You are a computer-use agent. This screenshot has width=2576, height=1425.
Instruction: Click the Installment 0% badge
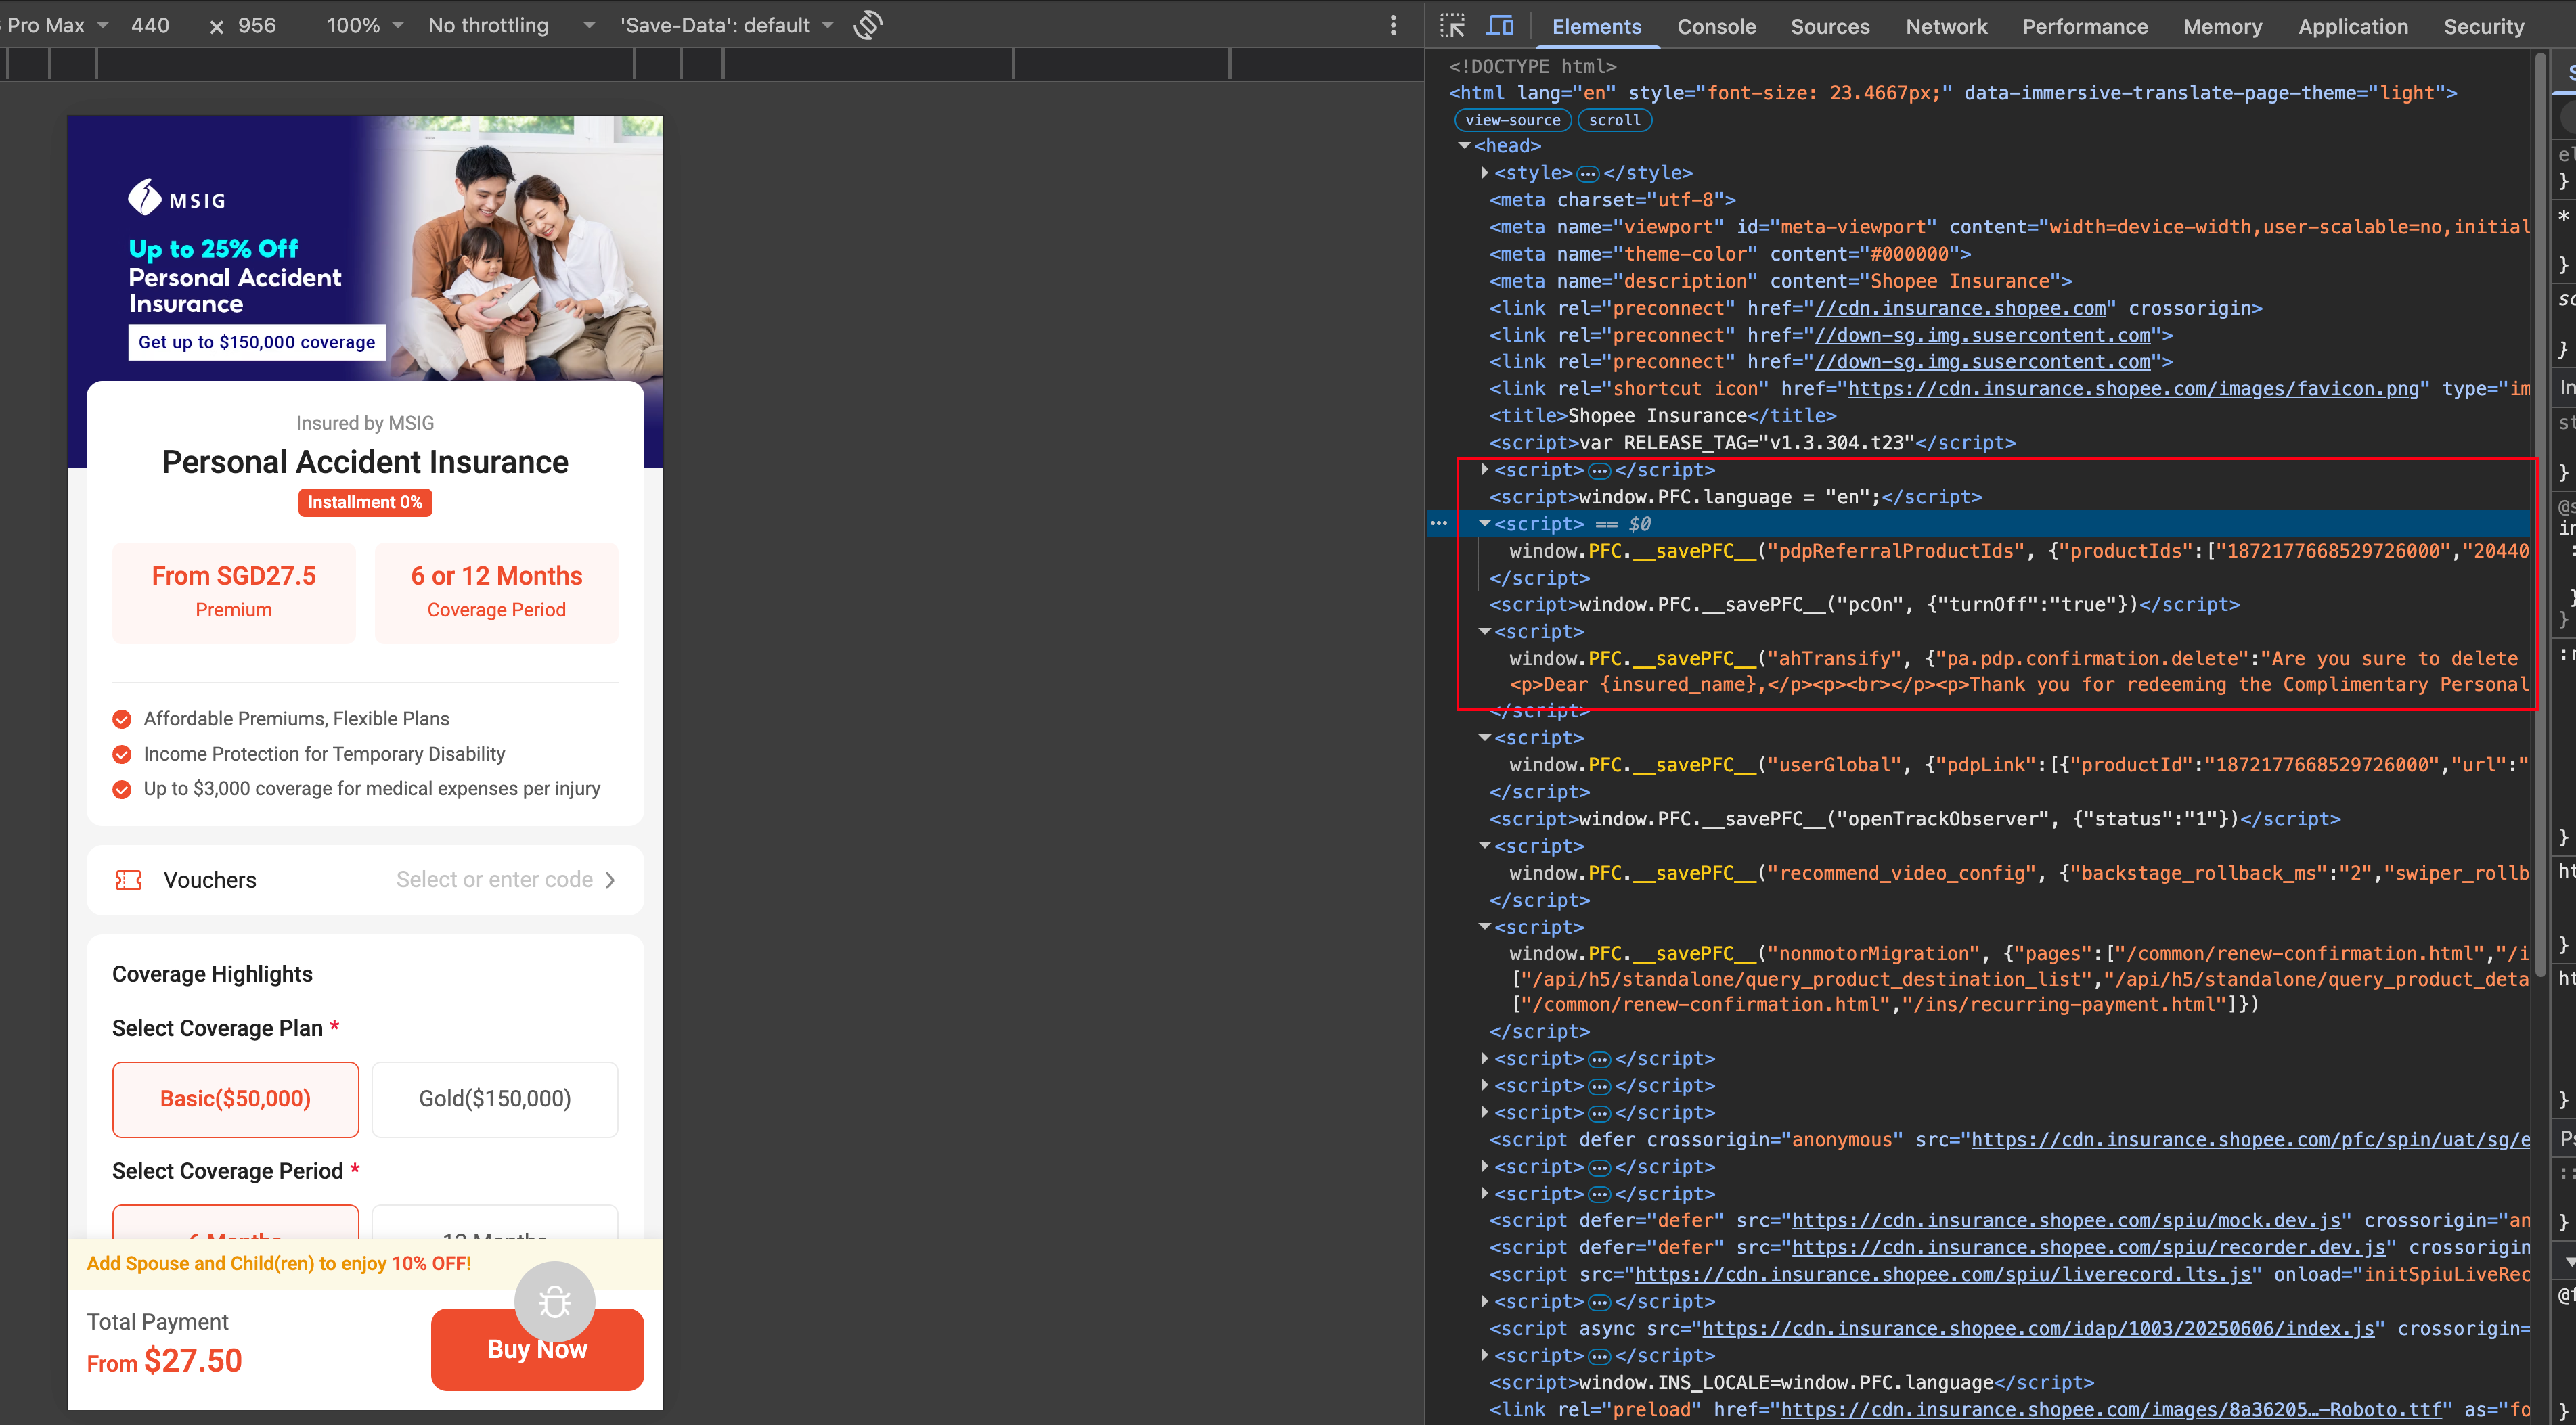[365, 502]
